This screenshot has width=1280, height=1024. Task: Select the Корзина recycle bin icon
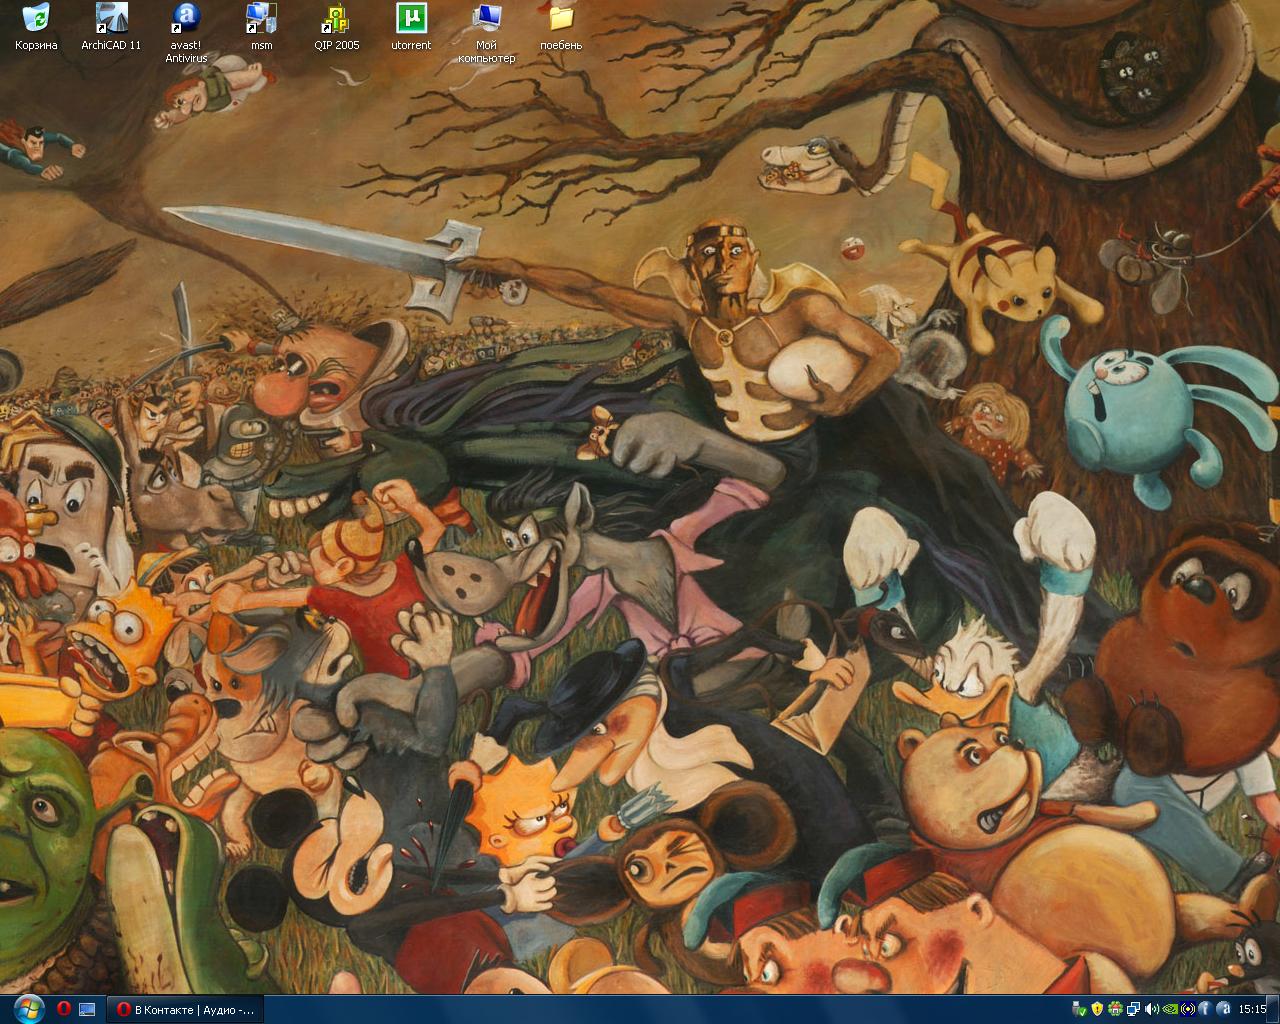pos(36,28)
